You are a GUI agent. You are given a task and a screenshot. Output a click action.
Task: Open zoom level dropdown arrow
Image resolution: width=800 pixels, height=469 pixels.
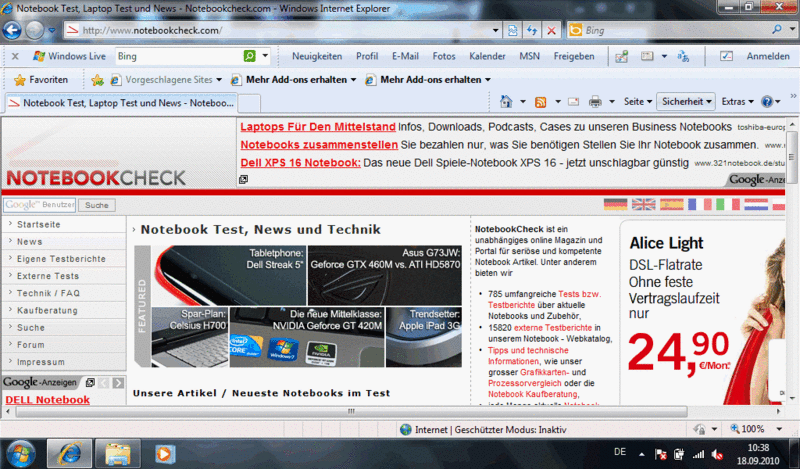[779, 429]
